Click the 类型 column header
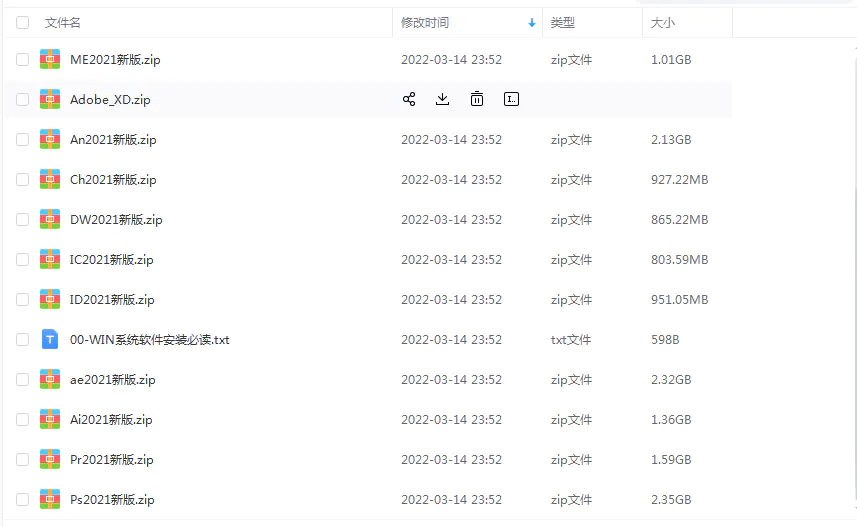The image size is (857, 527). pos(563,22)
